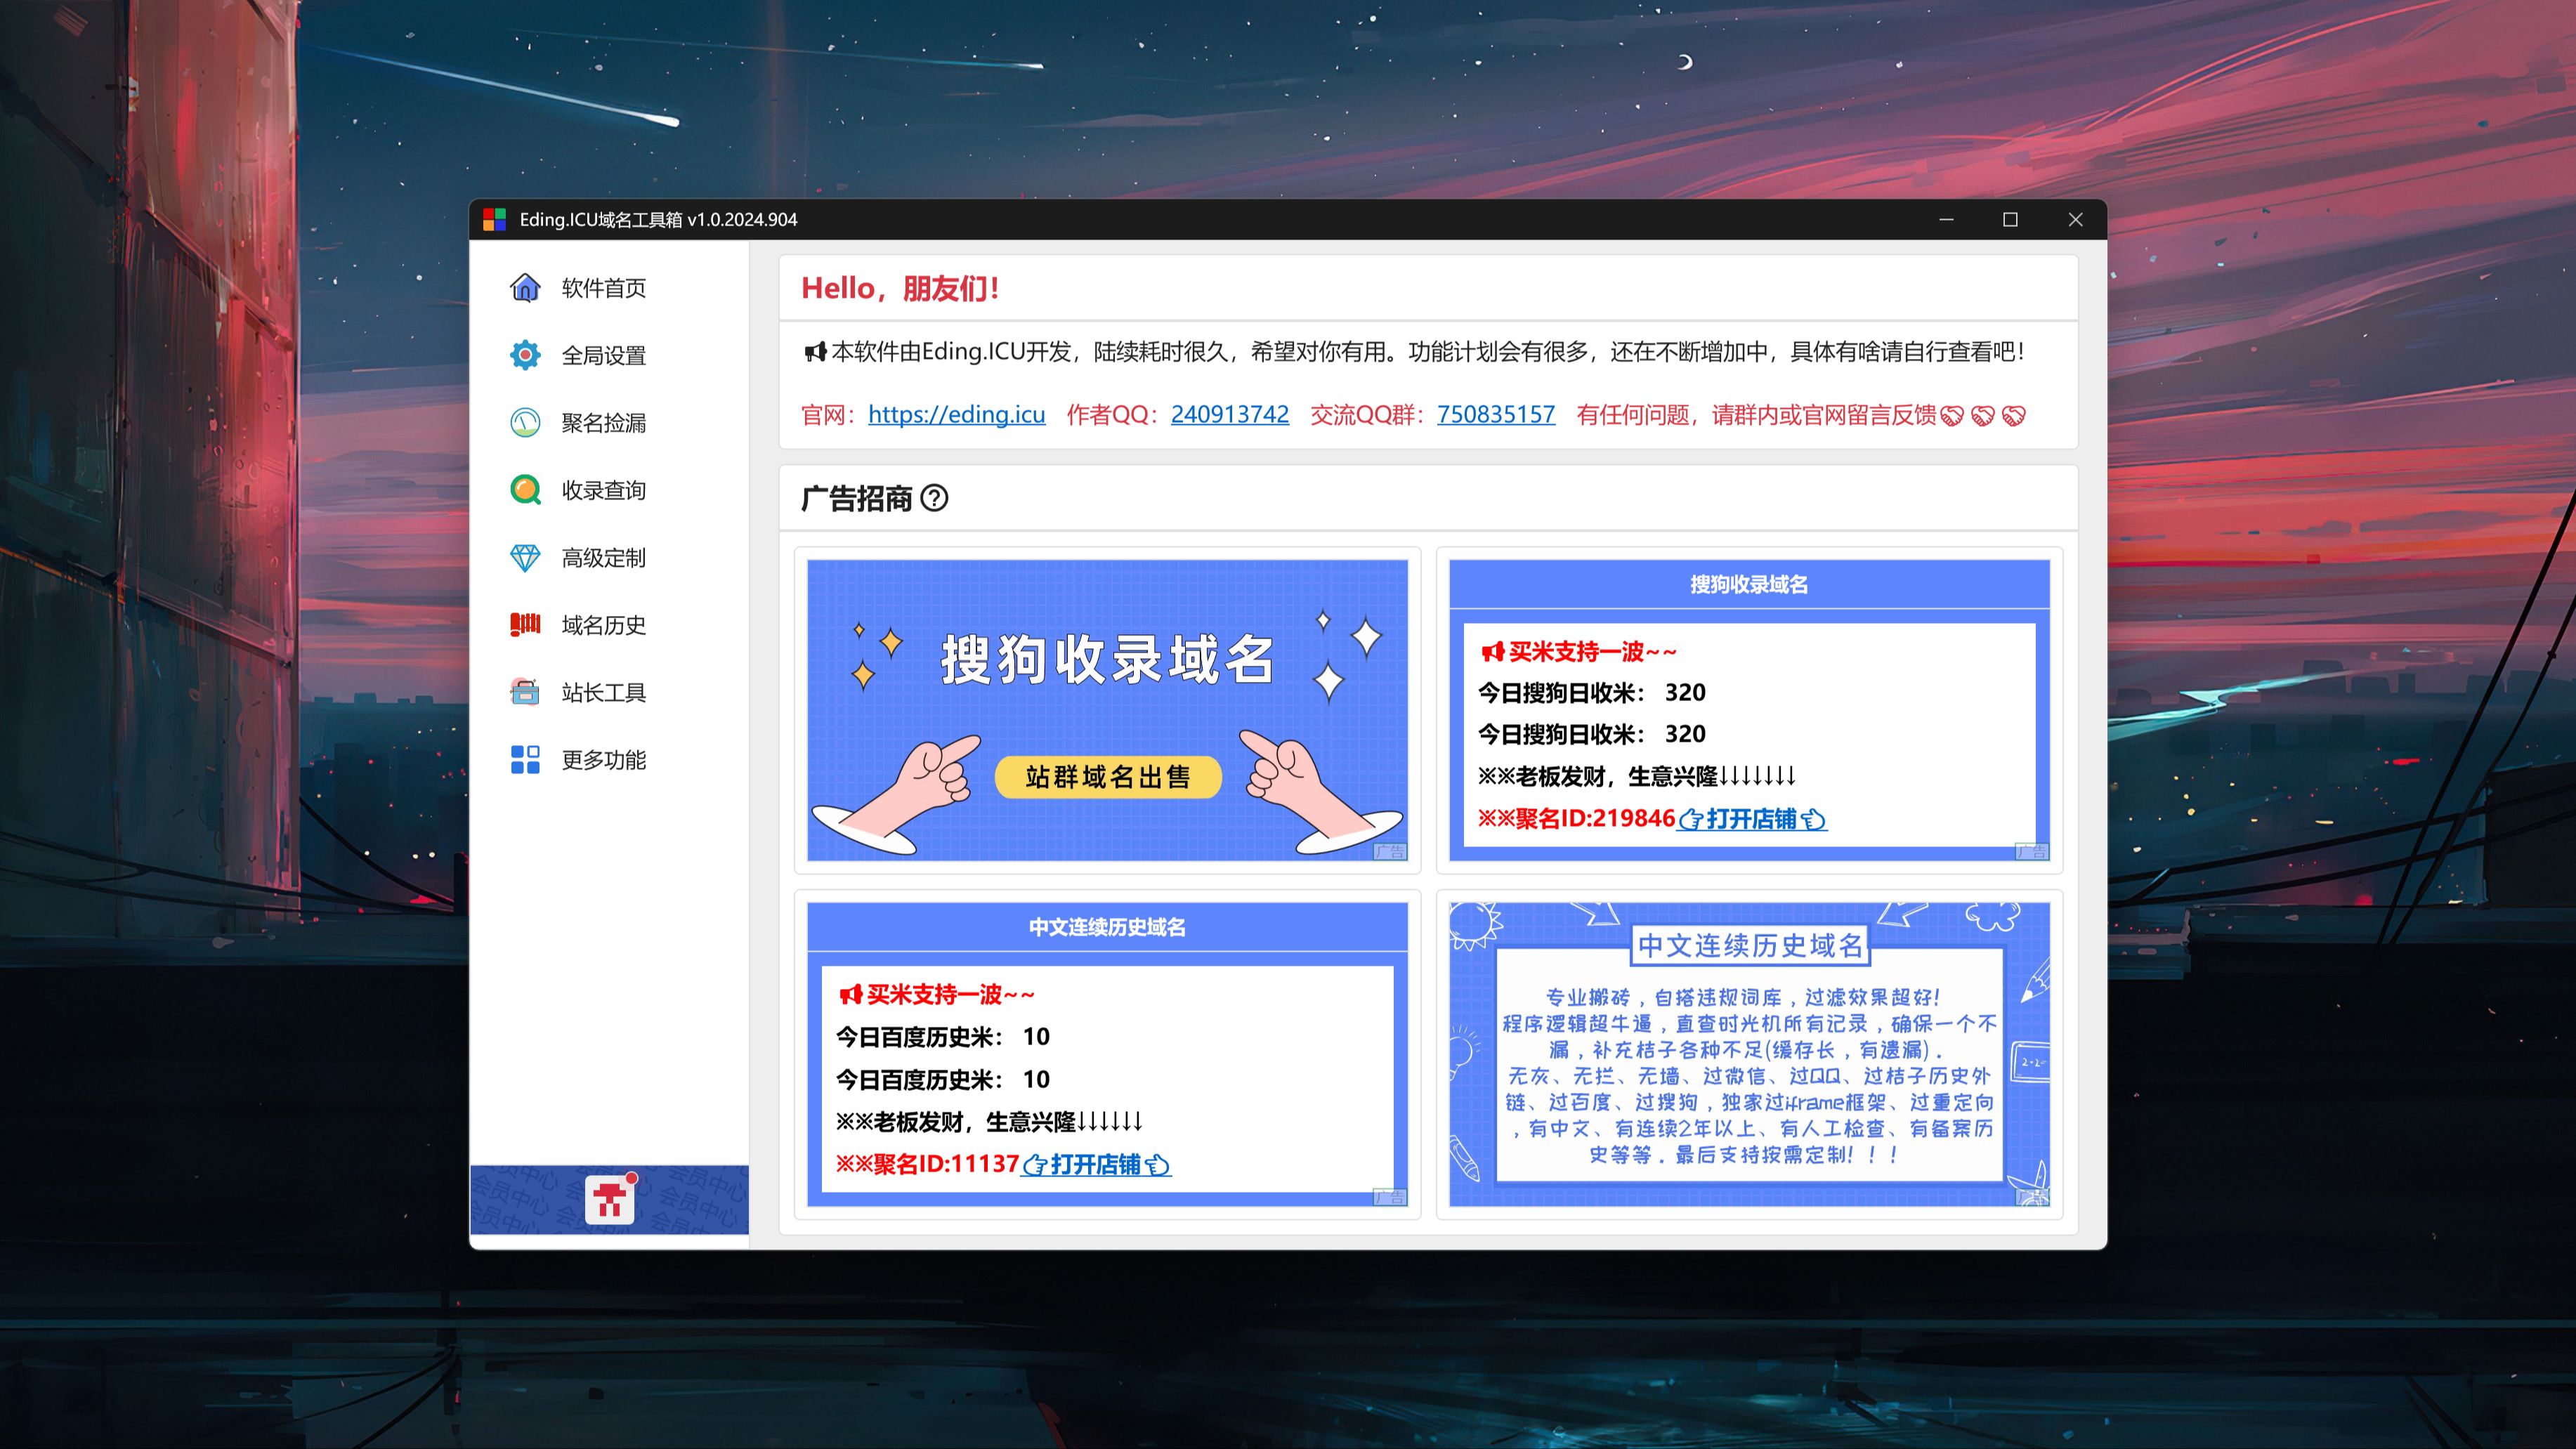Open the https://eding.icu official site link

[x=956, y=415]
